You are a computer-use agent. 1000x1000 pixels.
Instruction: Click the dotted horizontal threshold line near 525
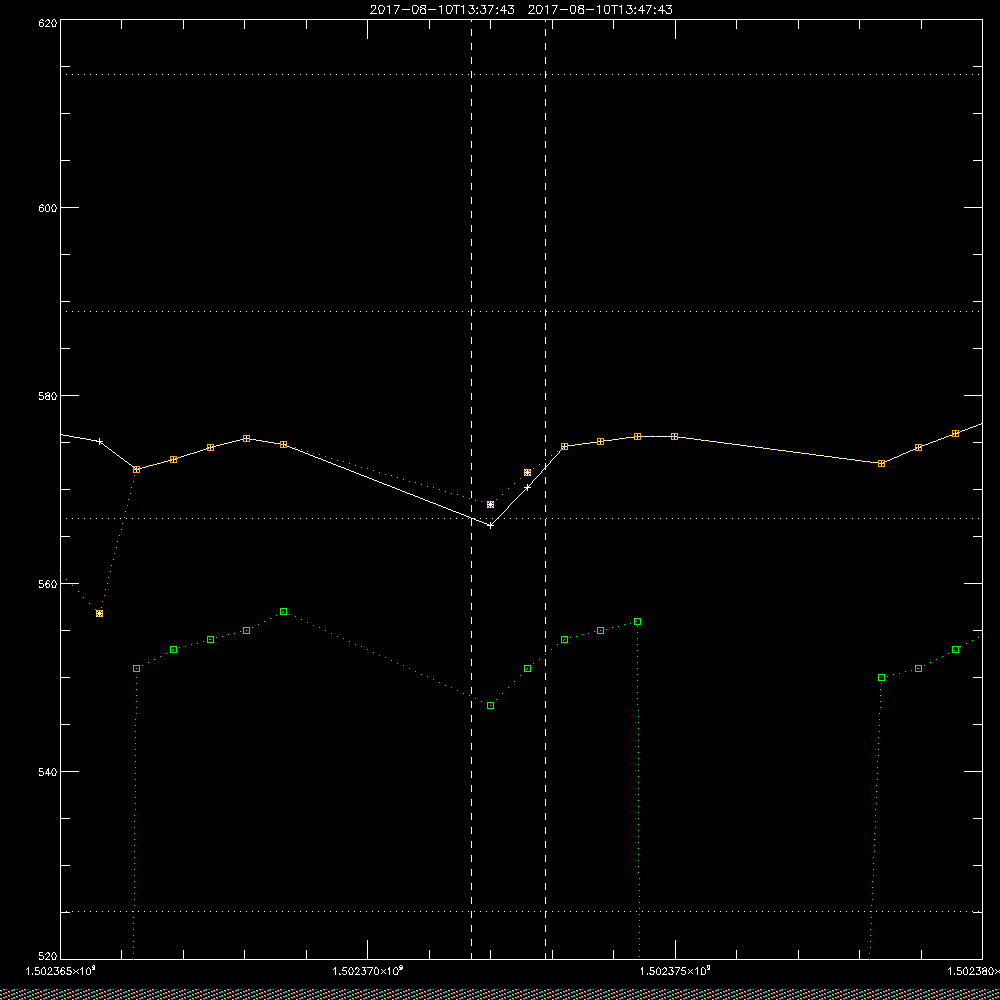[x=521, y=911]
